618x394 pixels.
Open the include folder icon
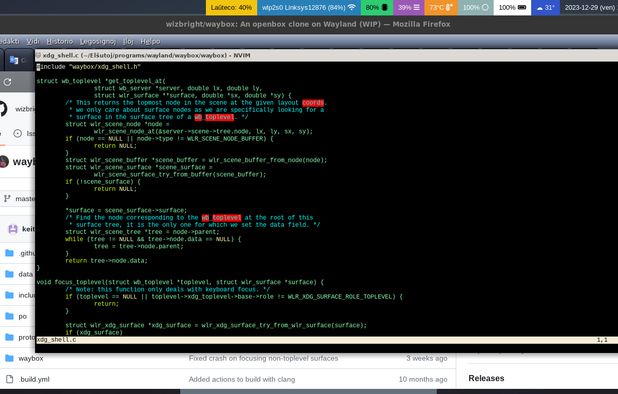(9, 295)
